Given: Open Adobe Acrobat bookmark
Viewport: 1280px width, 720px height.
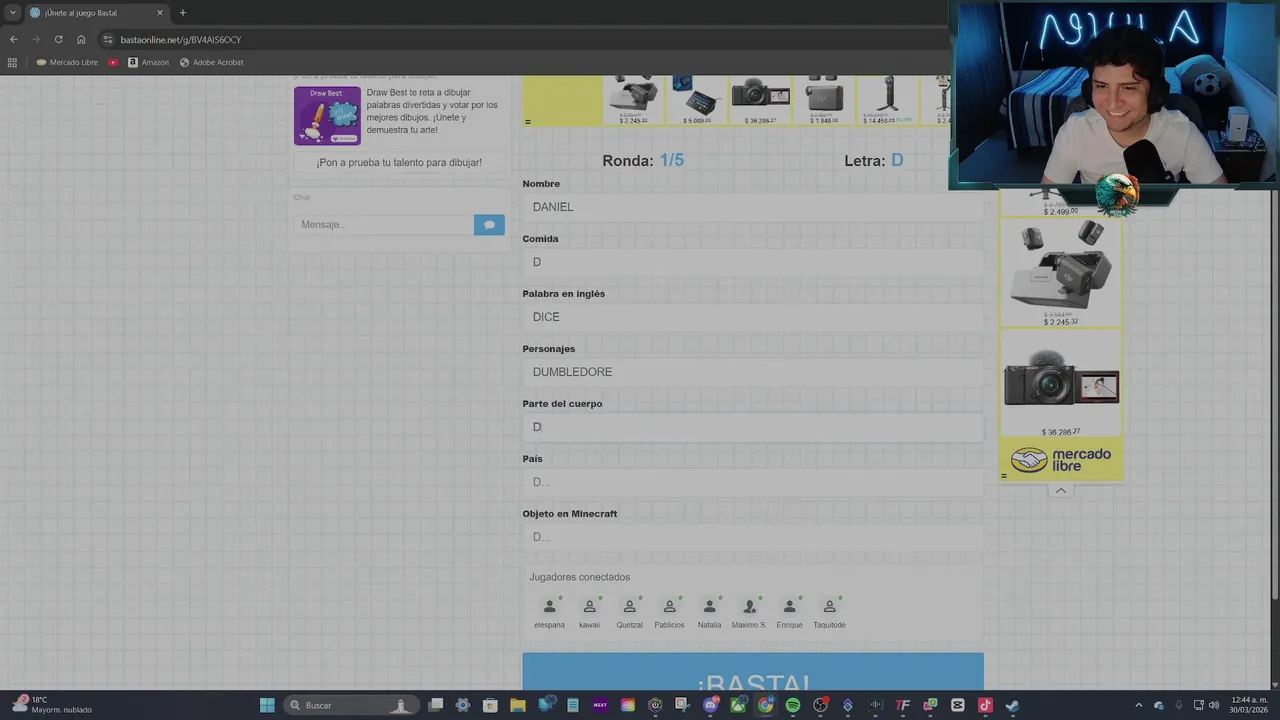Looking at the screenshot, I should point(211,62).
